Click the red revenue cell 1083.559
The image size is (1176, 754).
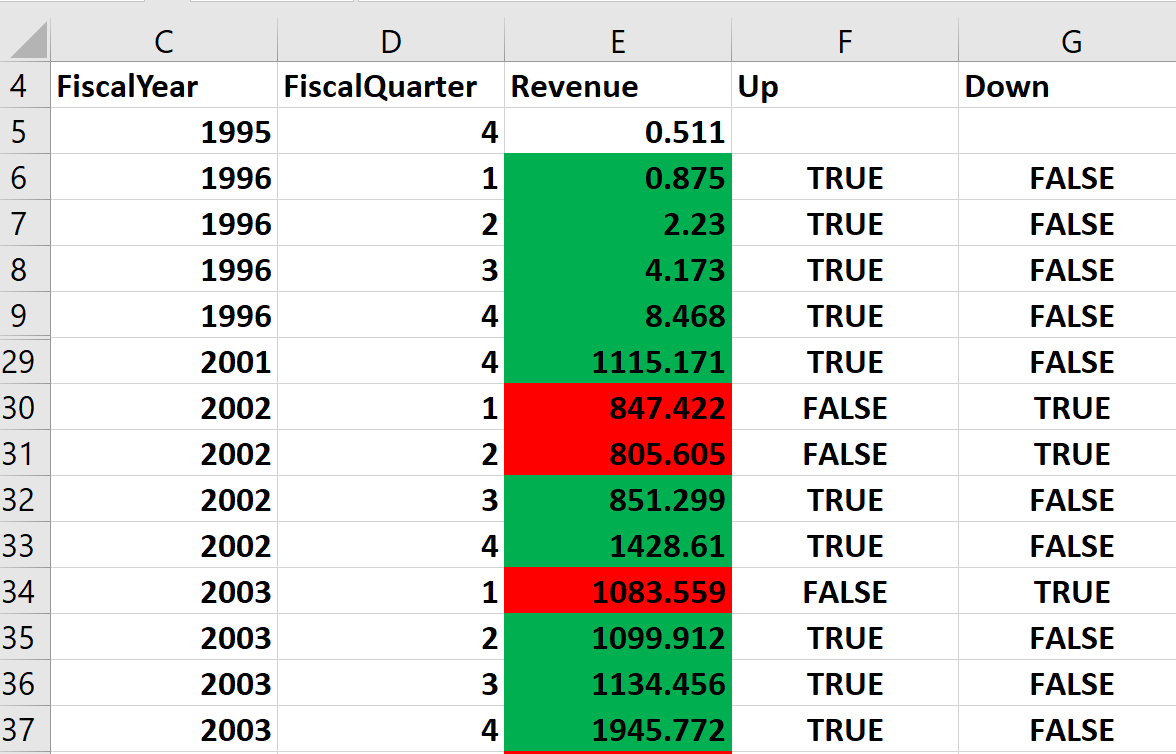coord(618,592)
